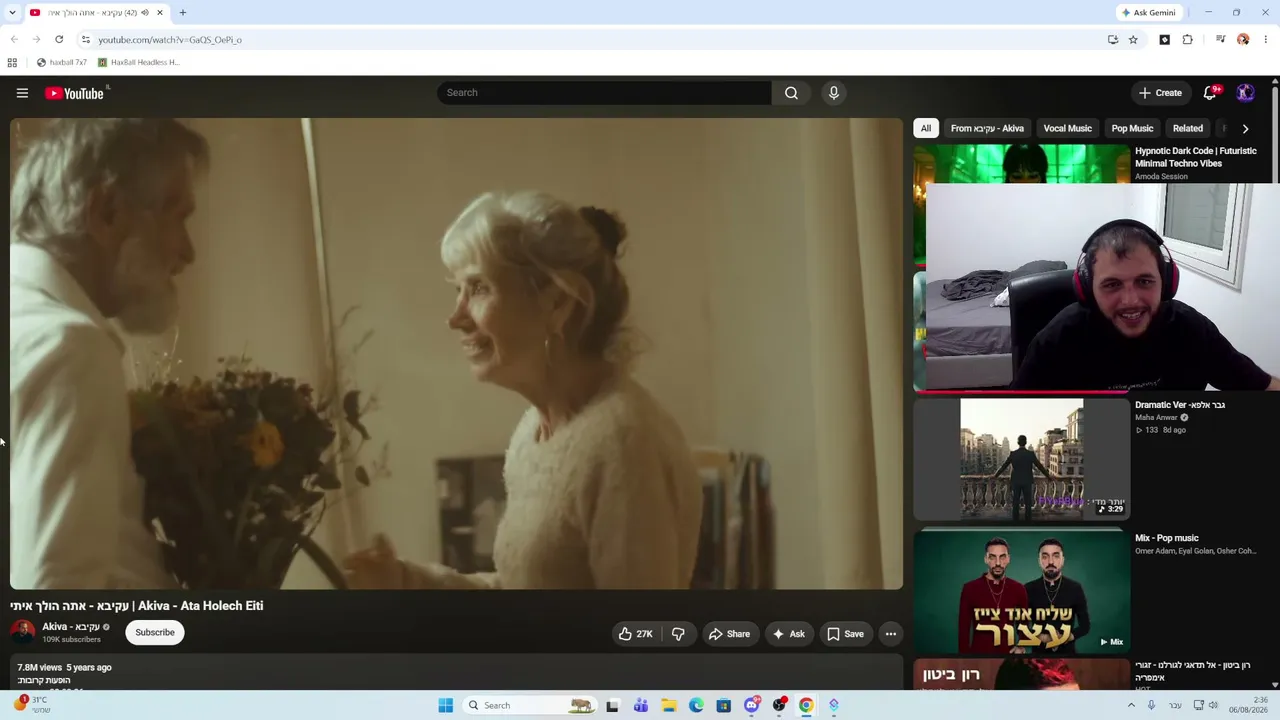Open File Explorer from the taskbar
Image resolution: width=1280 pixels, height=720 pixels.
(x=669, y=705)
